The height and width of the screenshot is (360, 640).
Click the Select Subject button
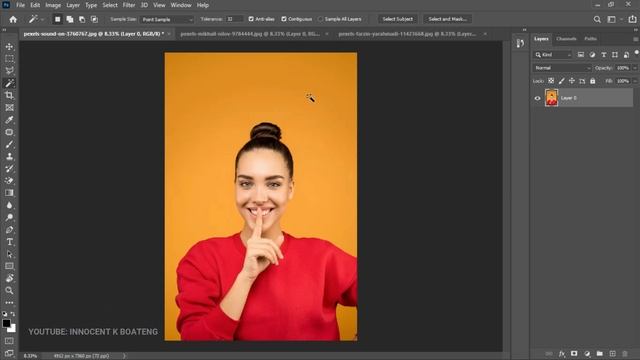point(398,19)
